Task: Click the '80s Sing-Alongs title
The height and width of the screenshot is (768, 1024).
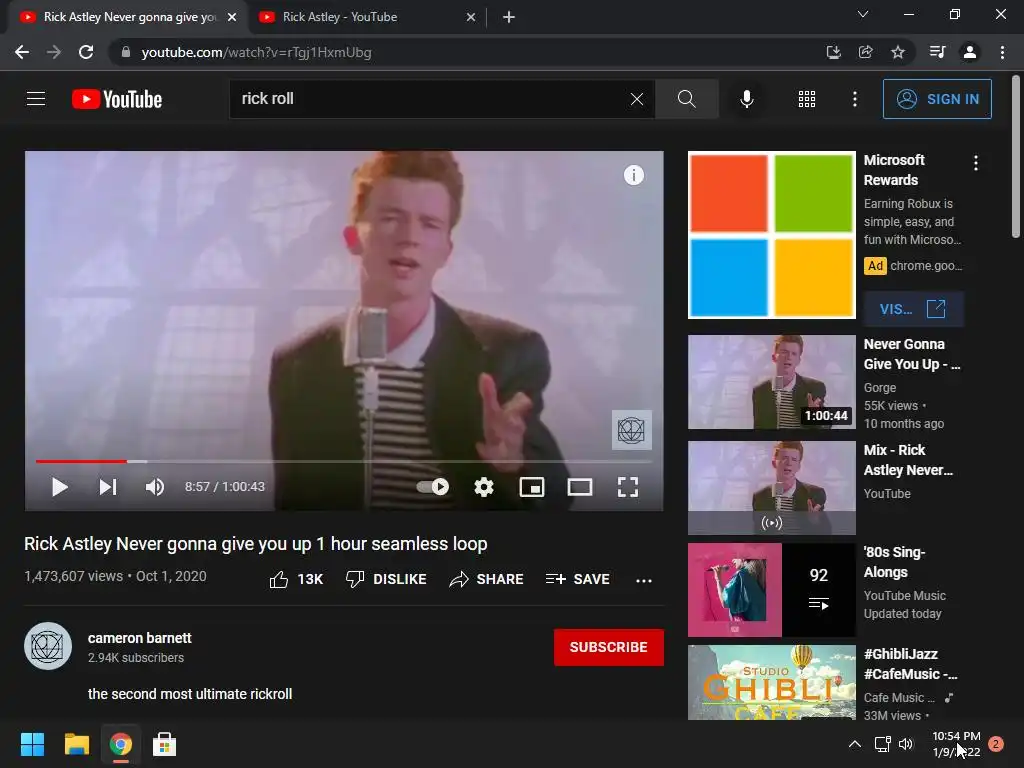Action: coord(895,562)
